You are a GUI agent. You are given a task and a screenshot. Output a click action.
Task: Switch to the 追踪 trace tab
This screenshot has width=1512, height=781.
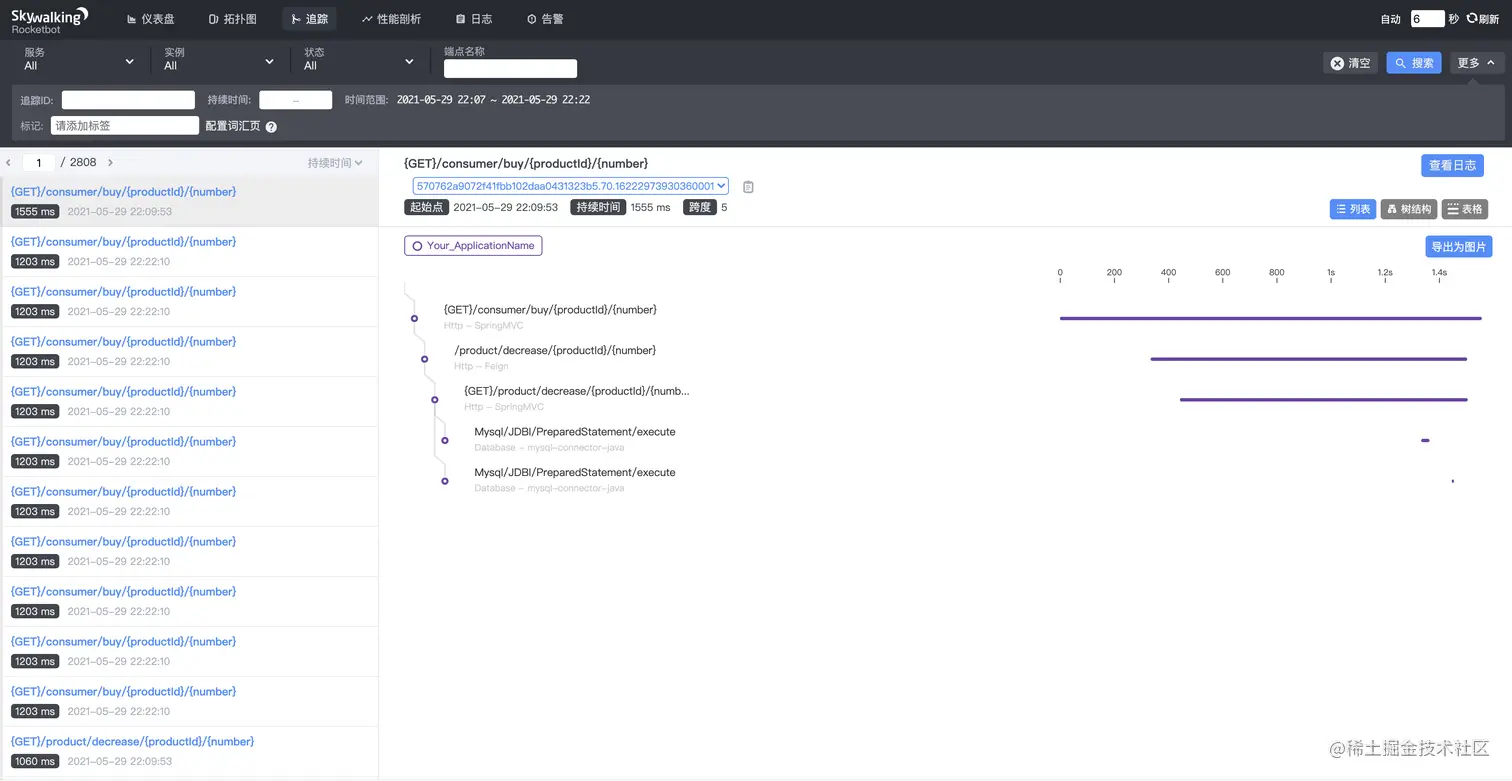pyautogui.click(x=309, y=19)
